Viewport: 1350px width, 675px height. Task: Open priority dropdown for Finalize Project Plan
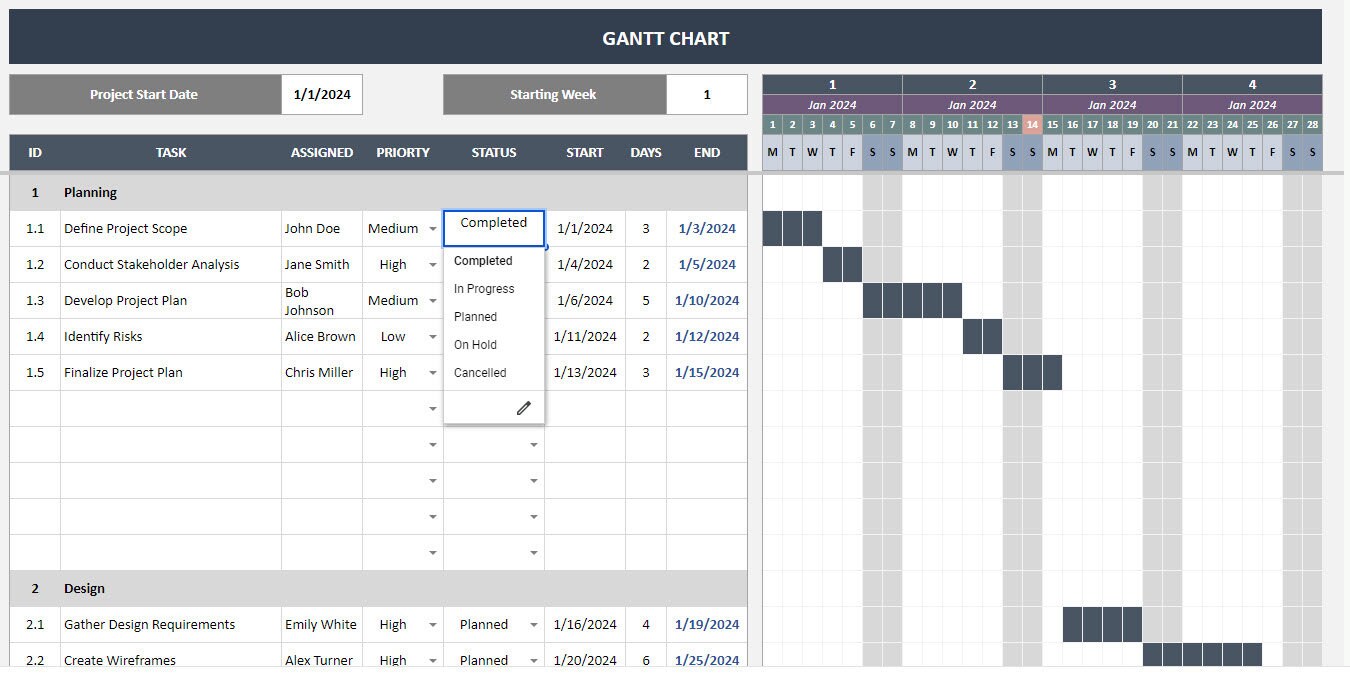point(433,373)
